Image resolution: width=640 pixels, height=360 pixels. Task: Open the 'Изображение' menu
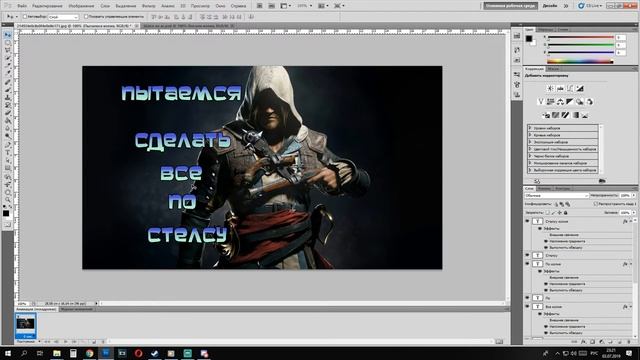tap(81, 6)
